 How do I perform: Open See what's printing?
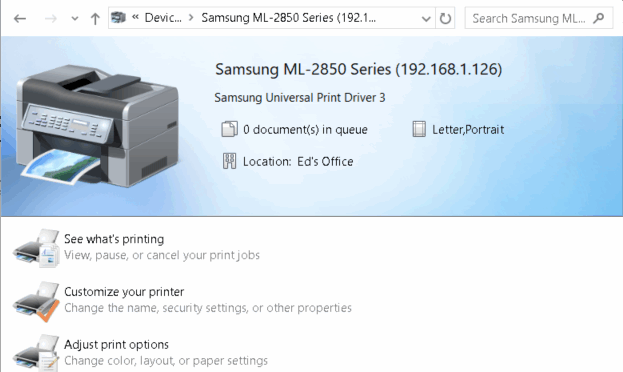tap(114, 239)
